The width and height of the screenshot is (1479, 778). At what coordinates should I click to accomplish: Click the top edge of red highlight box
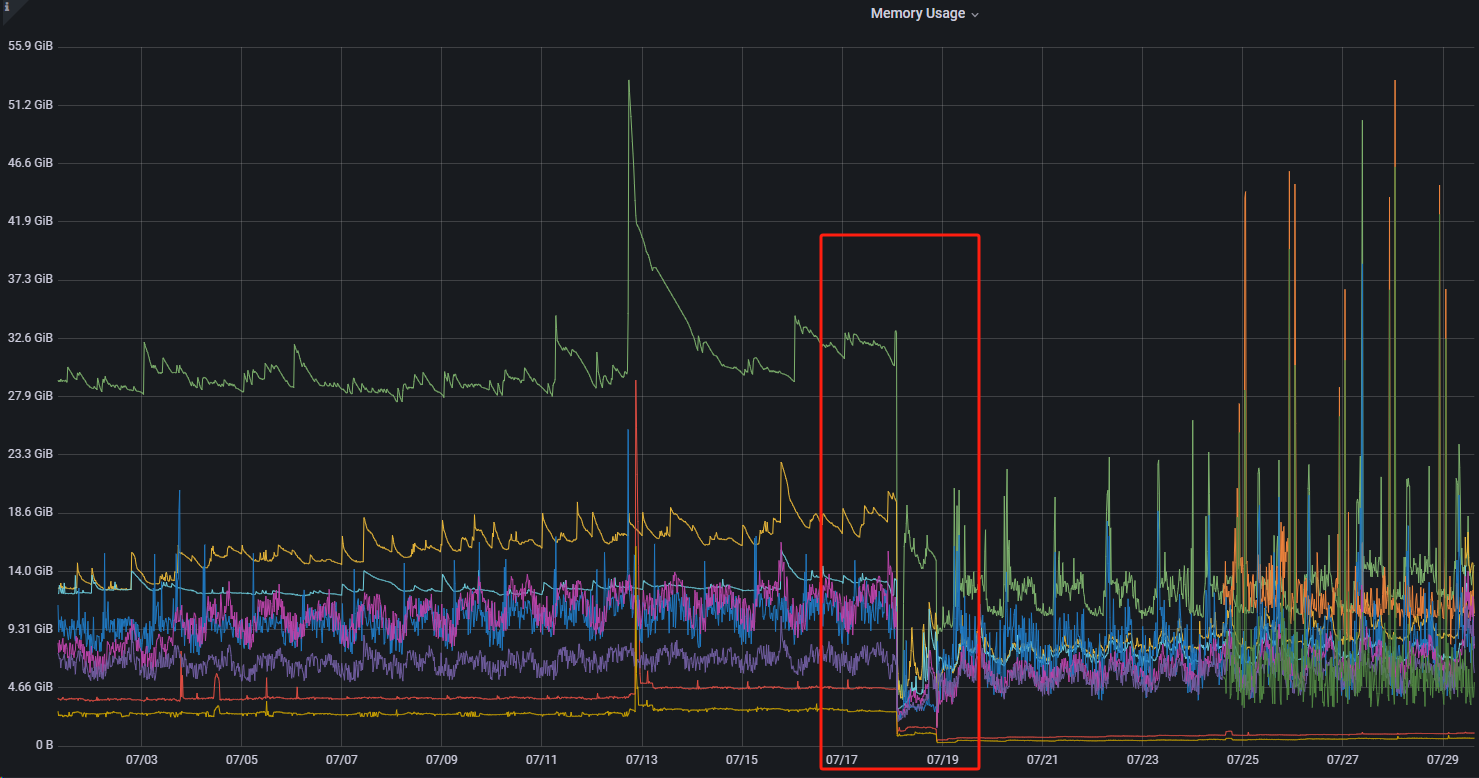point(899,236)
